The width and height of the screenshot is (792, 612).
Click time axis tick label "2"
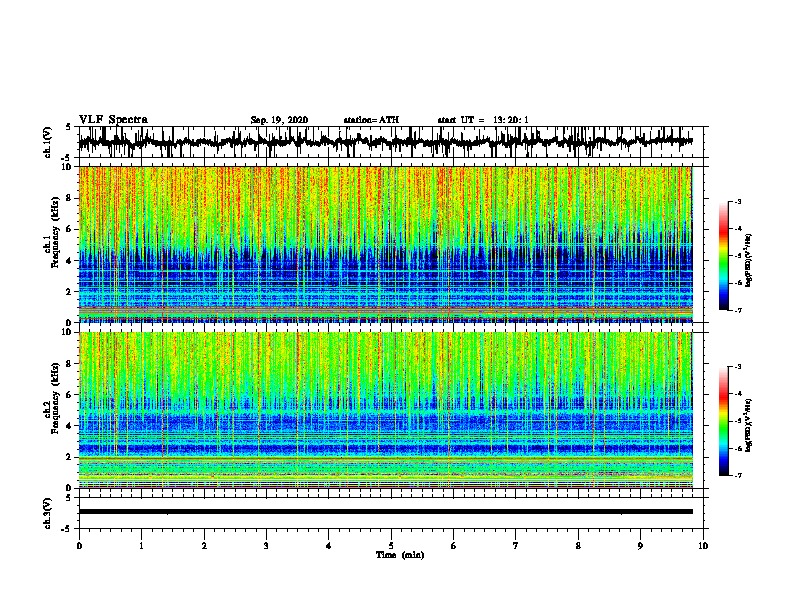coord(204,546)
